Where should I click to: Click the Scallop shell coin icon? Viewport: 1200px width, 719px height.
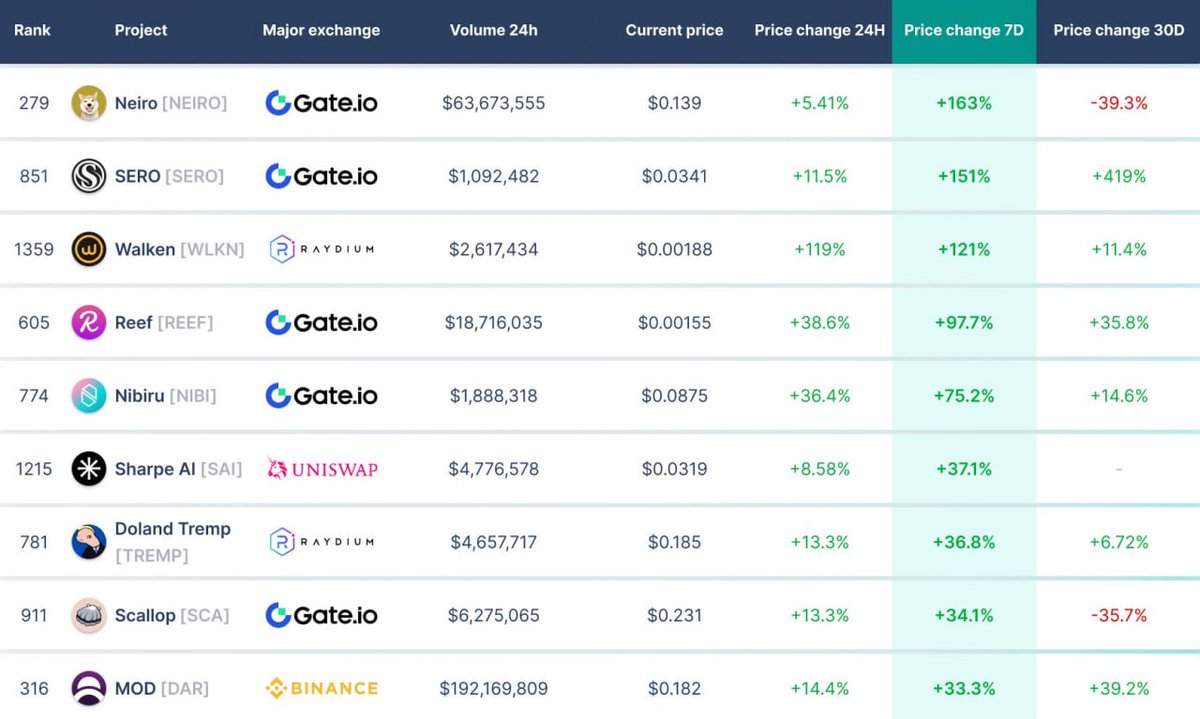89,615
